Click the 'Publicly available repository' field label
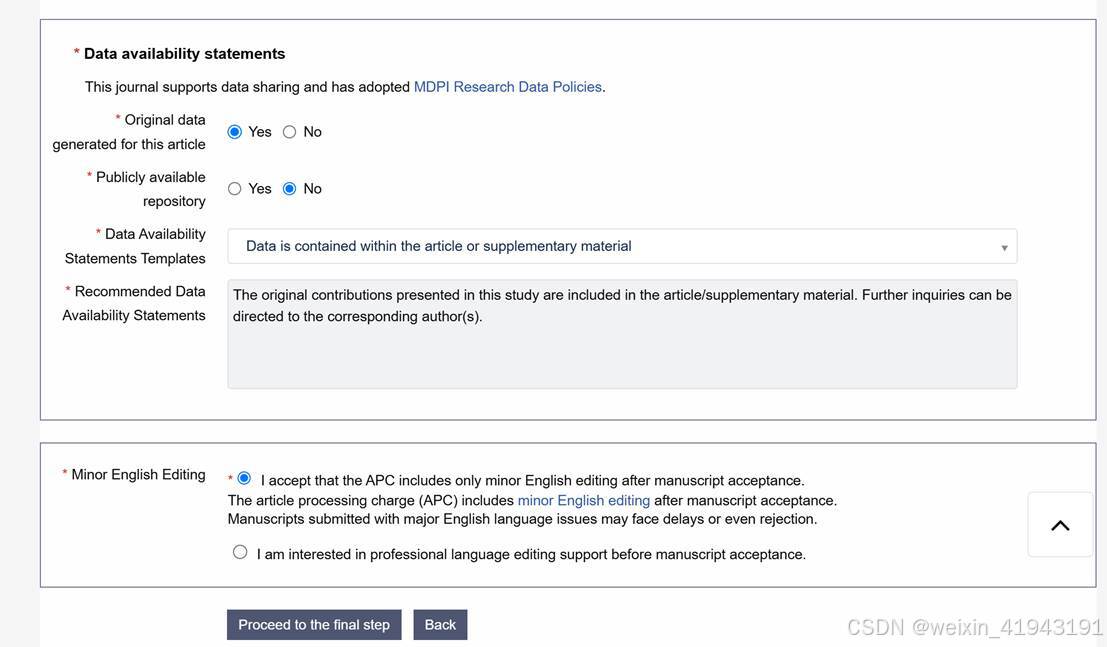This screenshot has width=1107, height=647. (x=150, y=189)
